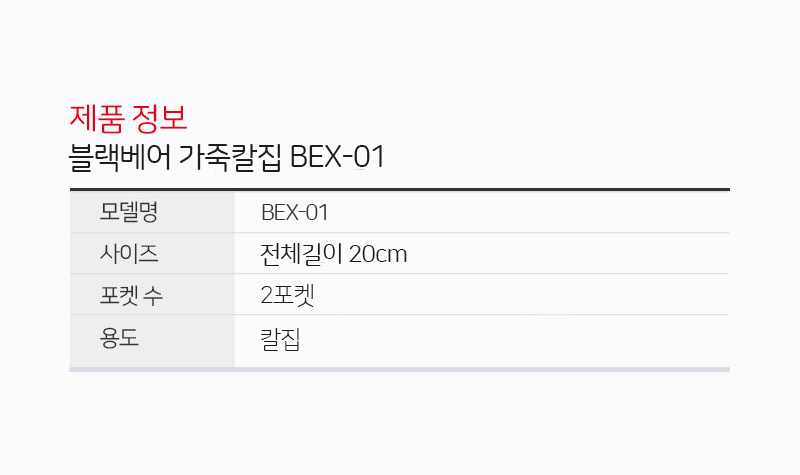
Task: Click the red word 정보 in the heading
Action: pyautogui.click(x=159, y=118)
